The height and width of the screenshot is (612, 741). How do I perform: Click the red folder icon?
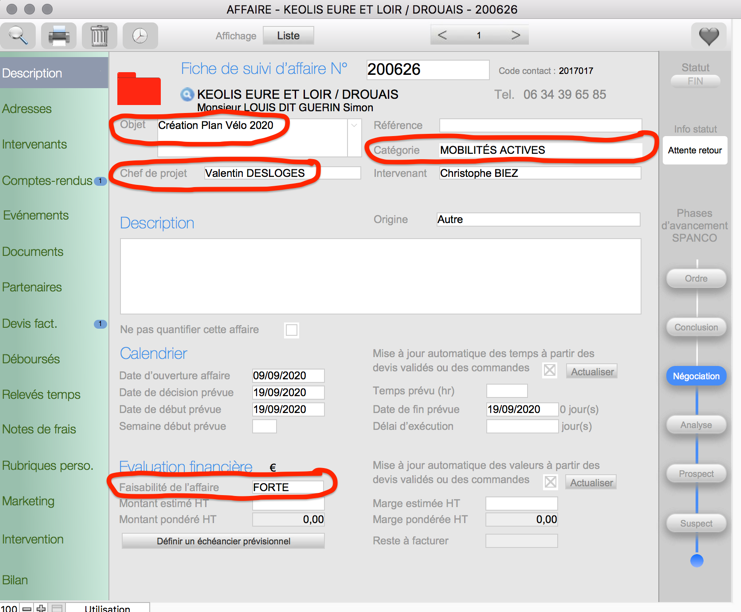click(x=139, y=88)
